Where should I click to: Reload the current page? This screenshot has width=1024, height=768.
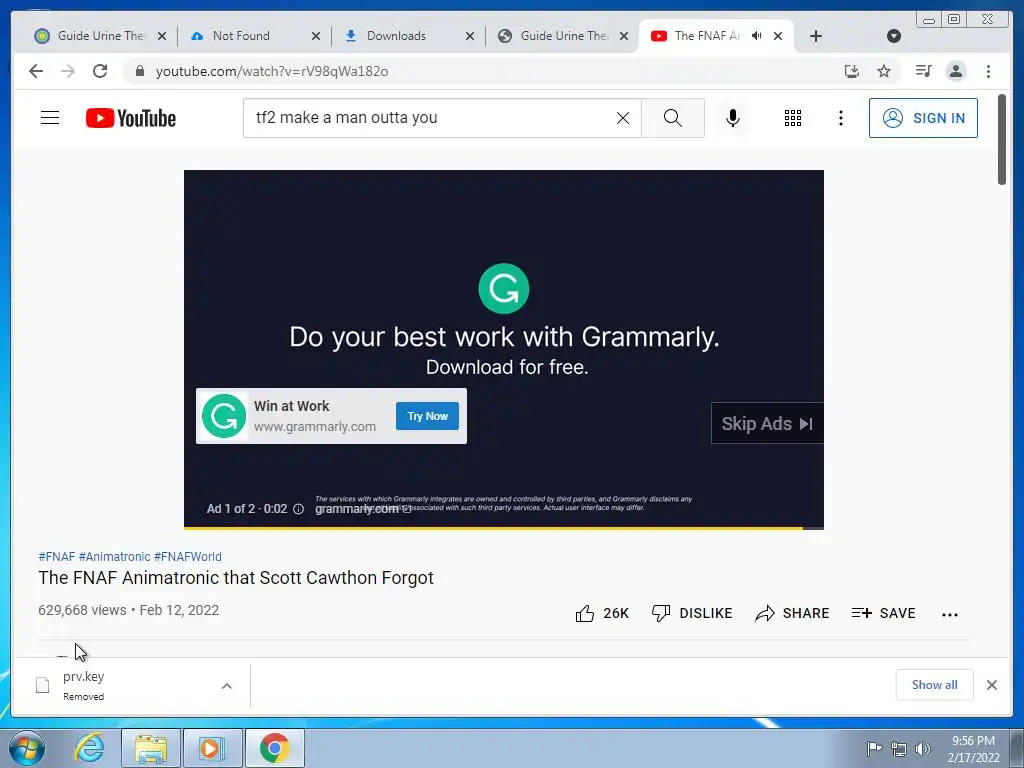click(x=100, y=71)
